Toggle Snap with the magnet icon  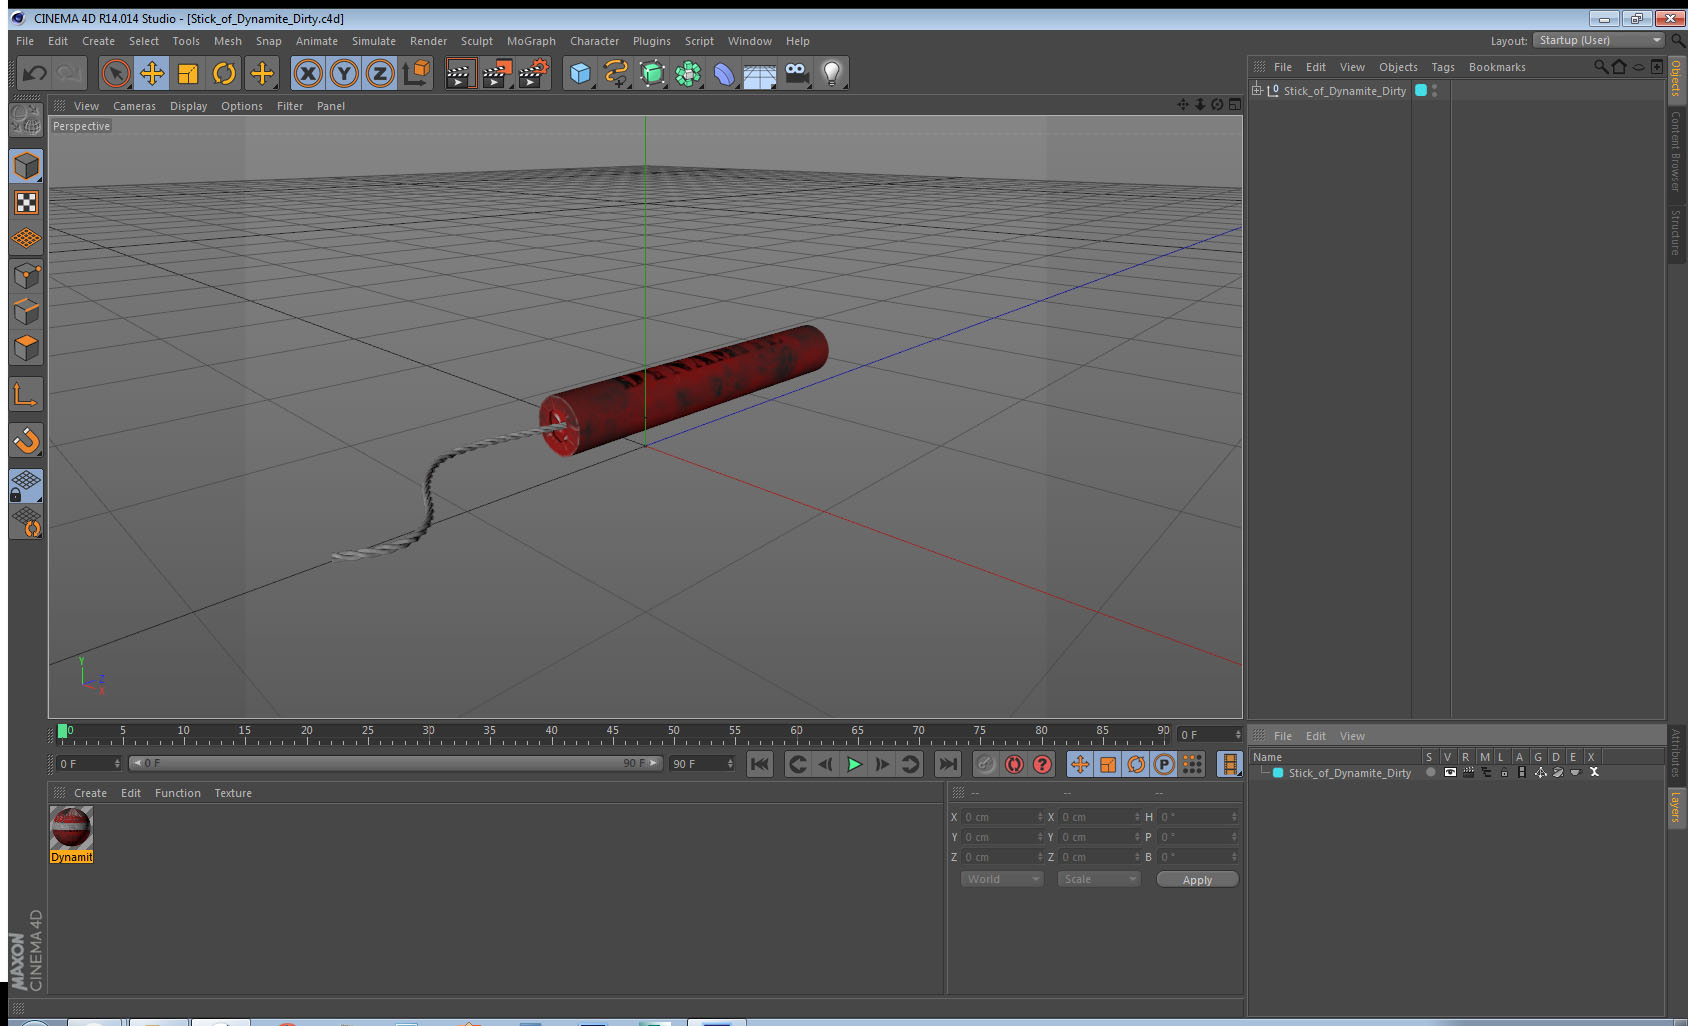point(26,440)
